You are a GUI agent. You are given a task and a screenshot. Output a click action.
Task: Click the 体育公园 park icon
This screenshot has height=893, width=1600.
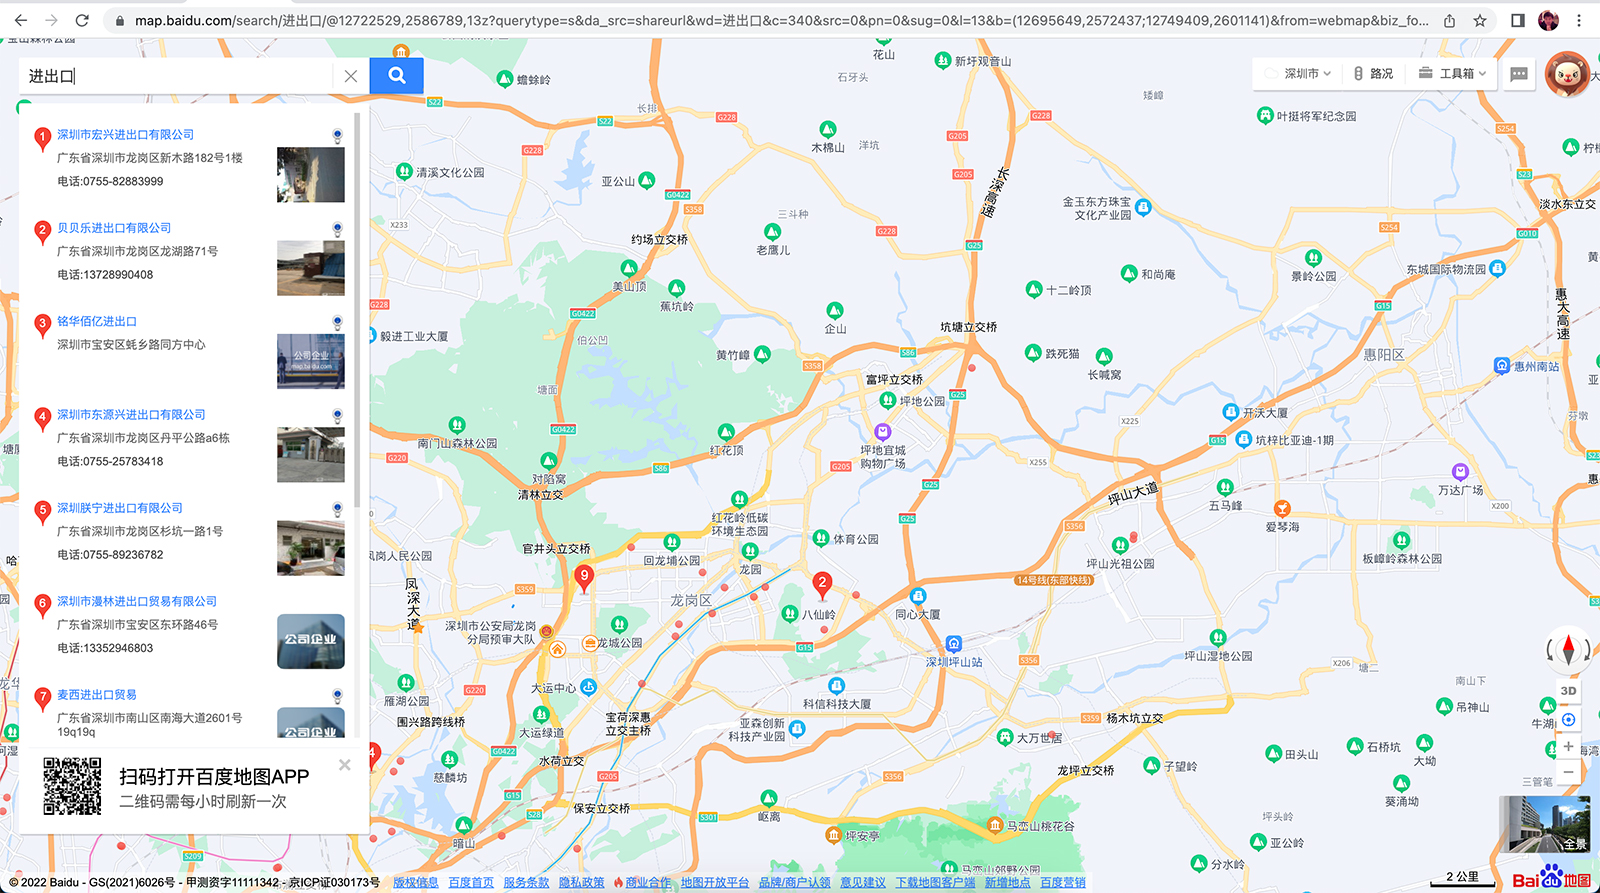coord(821,538)
